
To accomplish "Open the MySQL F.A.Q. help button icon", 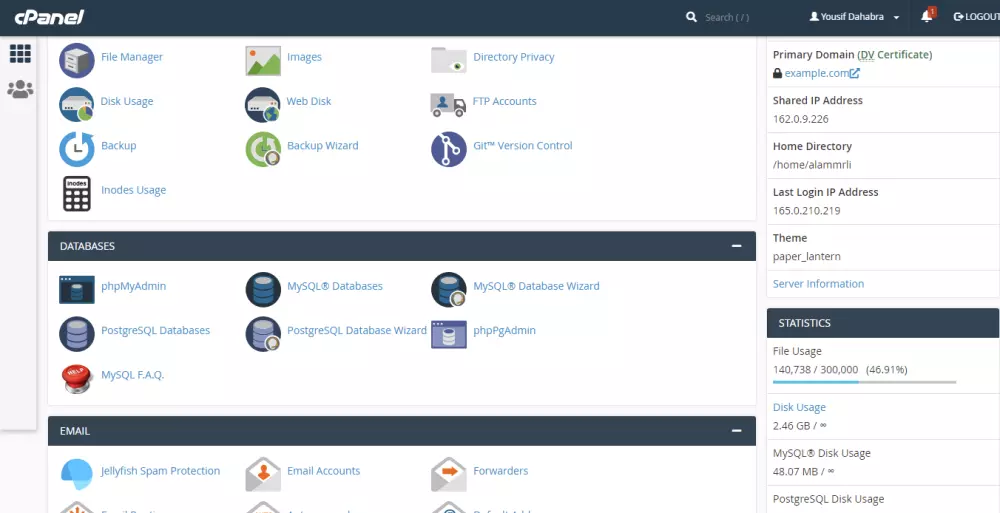I will click(x=77, y=378).
